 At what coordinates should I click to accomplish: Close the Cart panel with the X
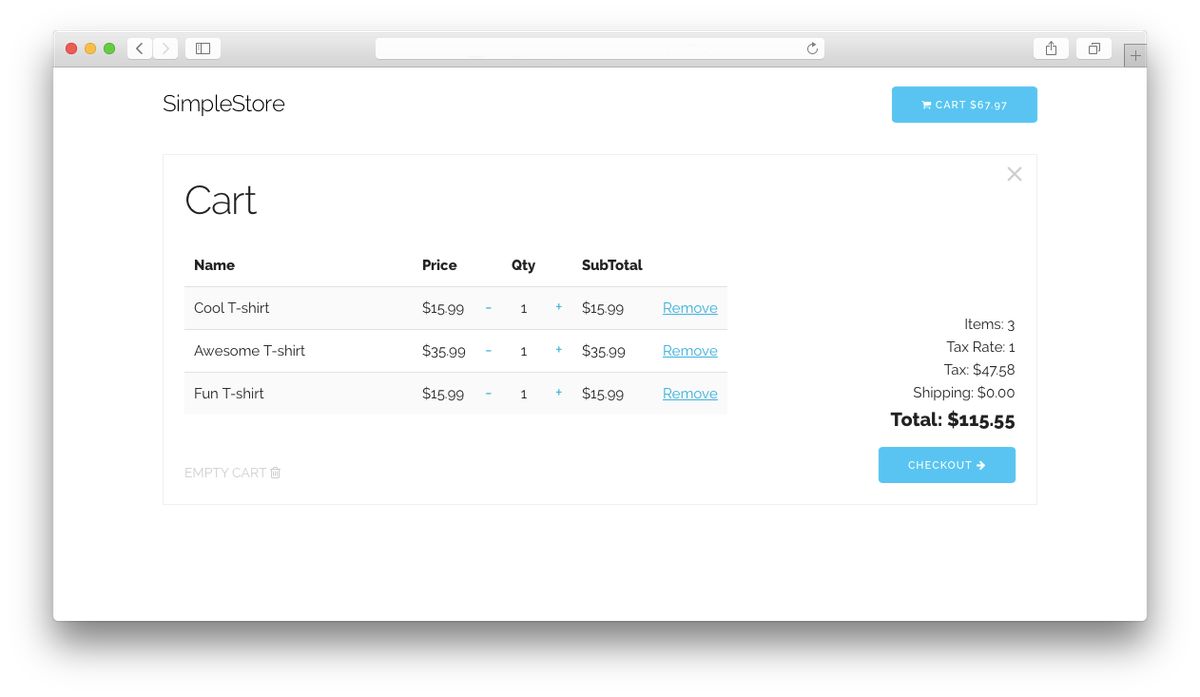(1014, 174)
